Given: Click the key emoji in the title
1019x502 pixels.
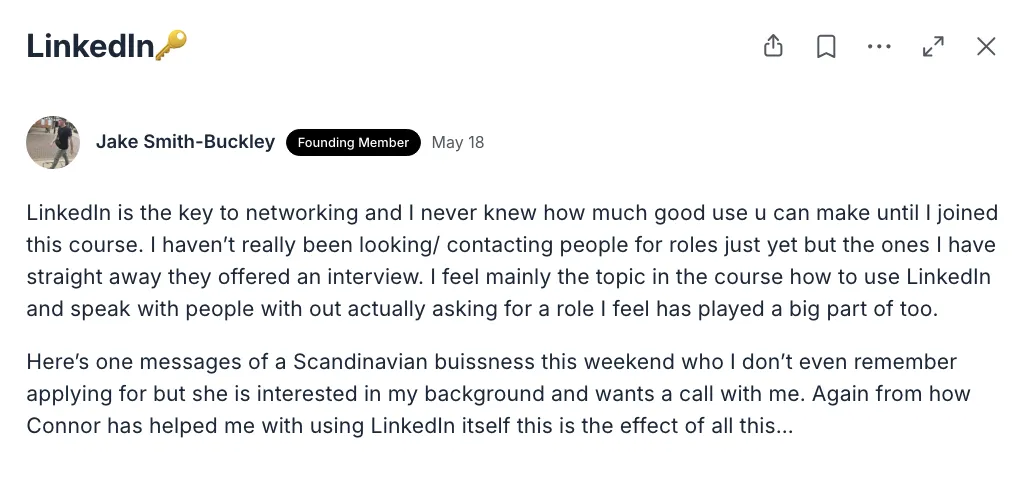Looking at the screenshot, I should pos(171,45).
